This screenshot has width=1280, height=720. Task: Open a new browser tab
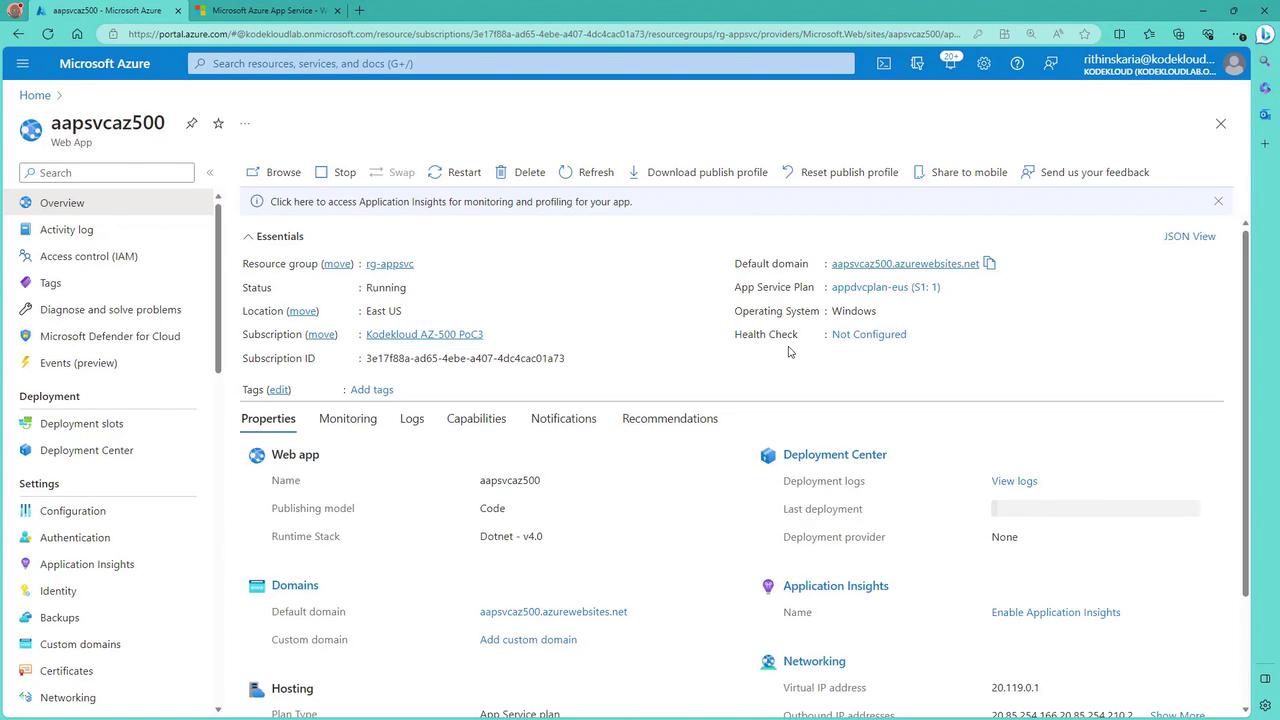point(359,11)
